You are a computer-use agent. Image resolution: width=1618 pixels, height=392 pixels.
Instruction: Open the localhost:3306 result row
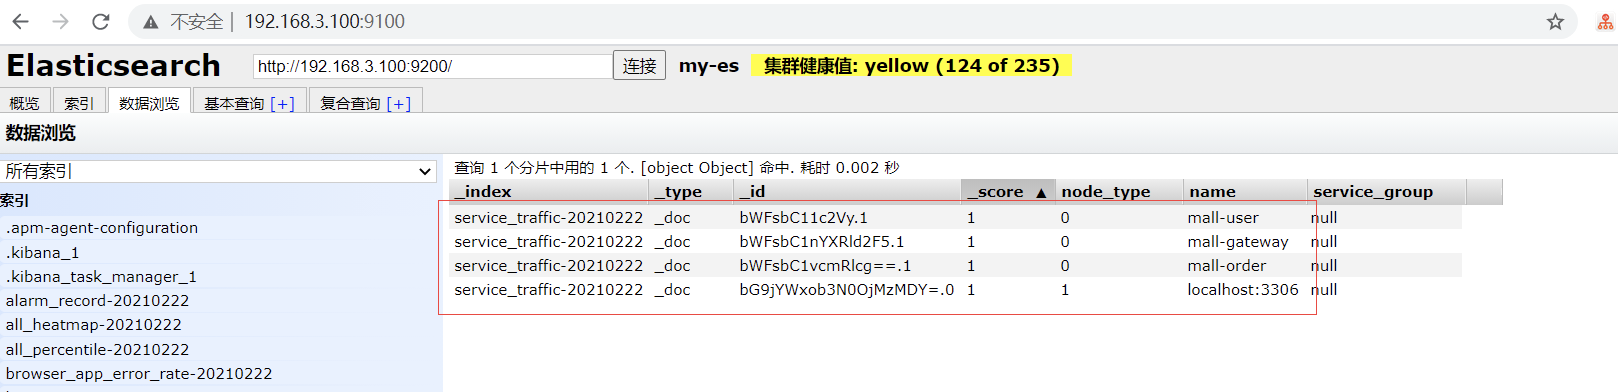(955, 289)
